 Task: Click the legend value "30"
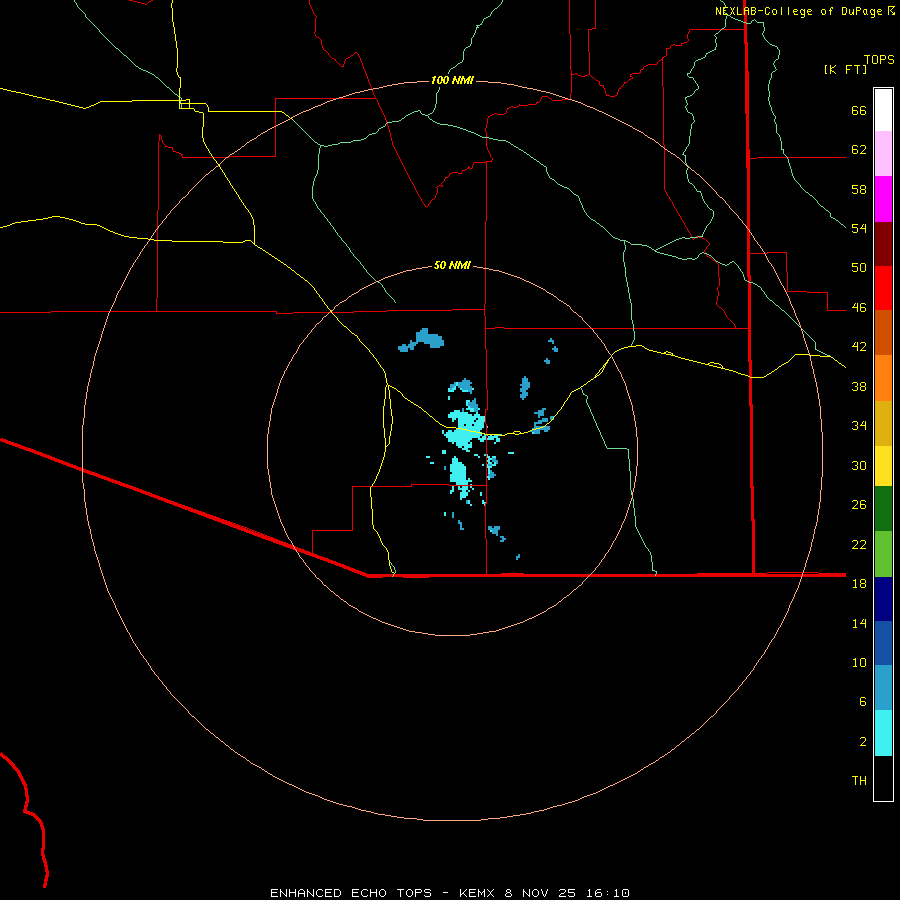click(x=859, y=465)
